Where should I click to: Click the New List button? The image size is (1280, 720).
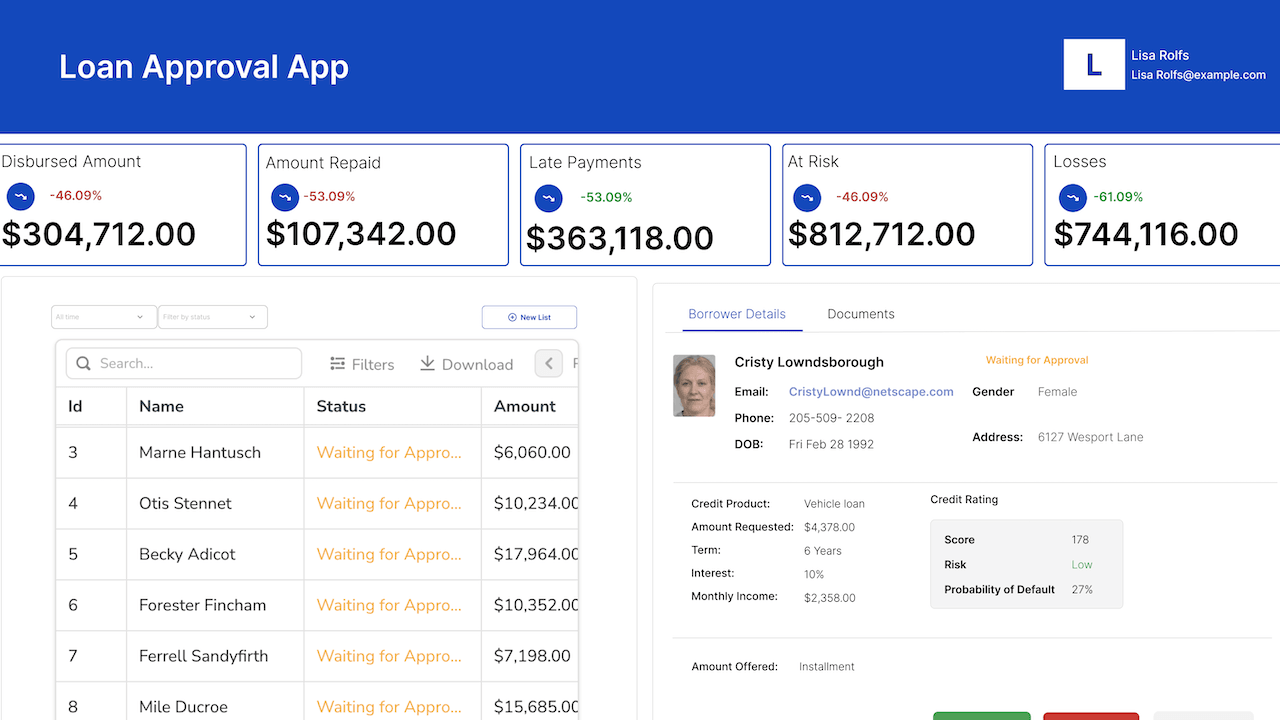(x=529, y=317)
